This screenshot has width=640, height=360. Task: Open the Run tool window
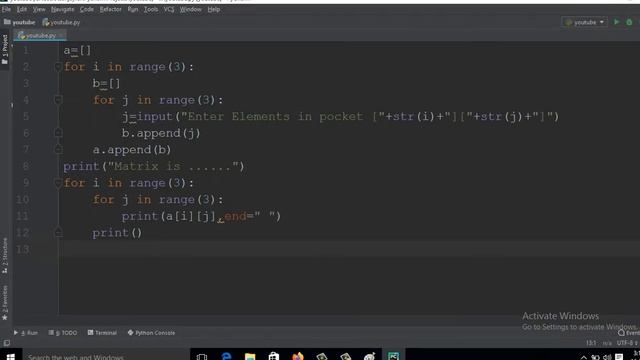26,333
